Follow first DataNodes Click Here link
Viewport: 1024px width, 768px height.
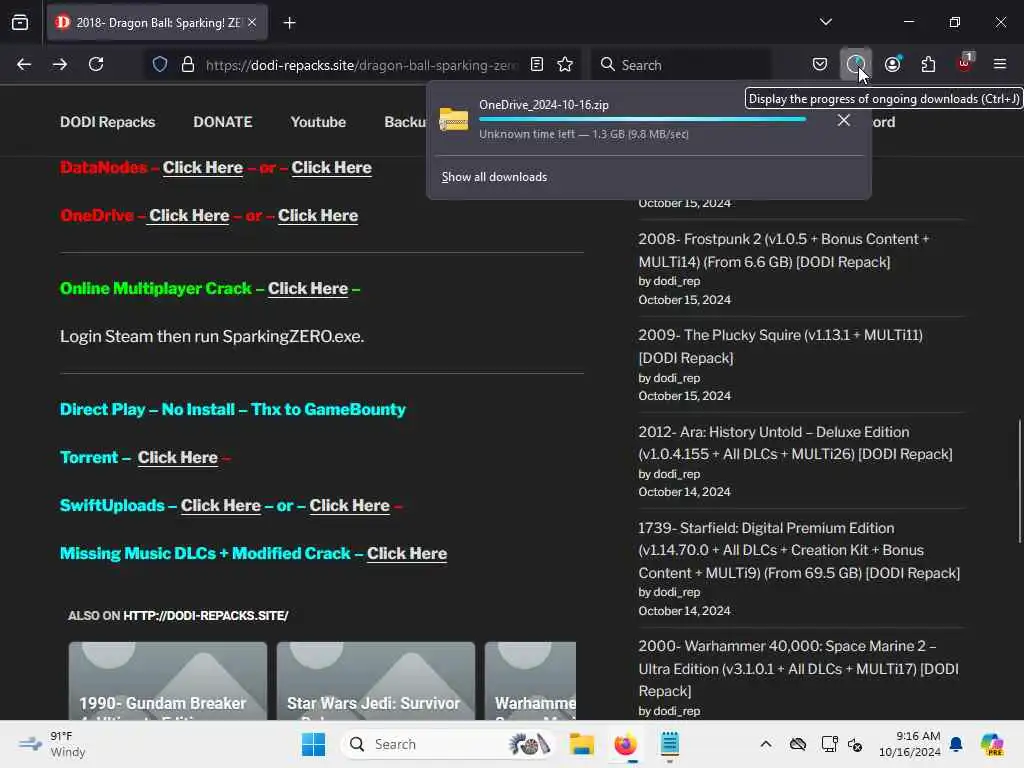pyautogui.click(x=202, y=168)
